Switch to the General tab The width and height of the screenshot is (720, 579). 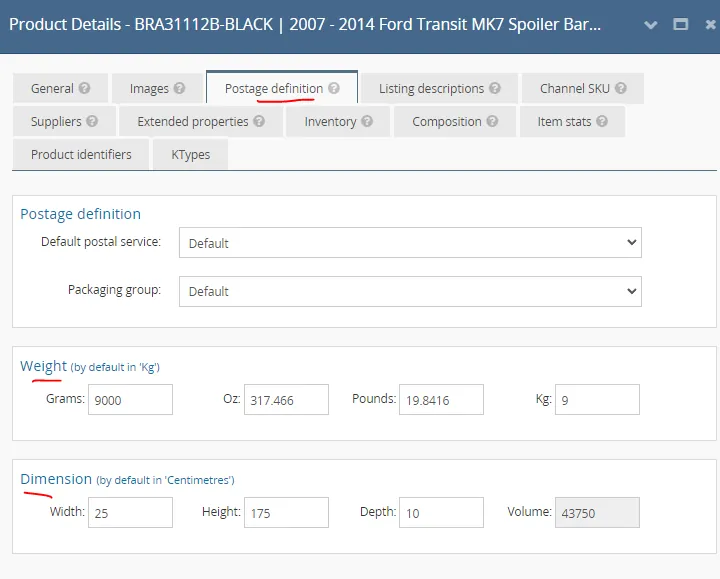pos(60,88)
